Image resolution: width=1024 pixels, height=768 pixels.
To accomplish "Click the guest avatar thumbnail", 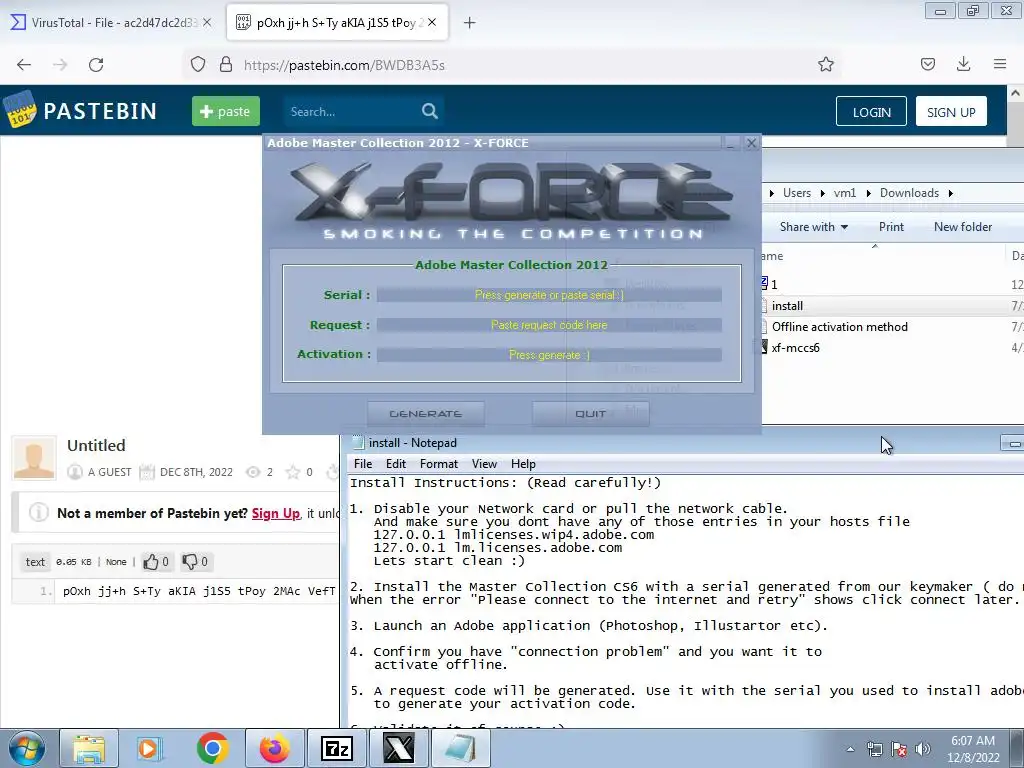I will click(34, 457).
